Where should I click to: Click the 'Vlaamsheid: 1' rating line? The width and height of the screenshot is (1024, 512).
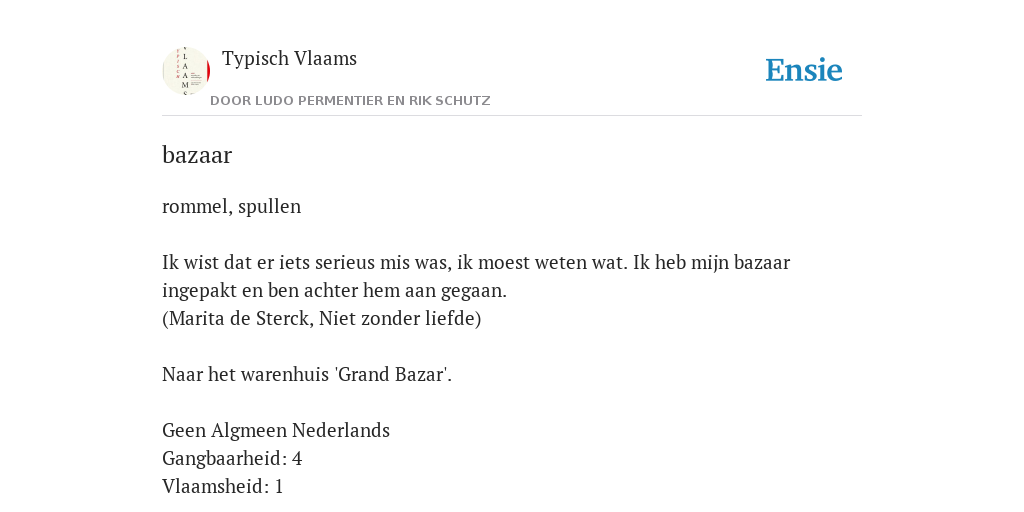pyautogui.click(x=222, y=487)
